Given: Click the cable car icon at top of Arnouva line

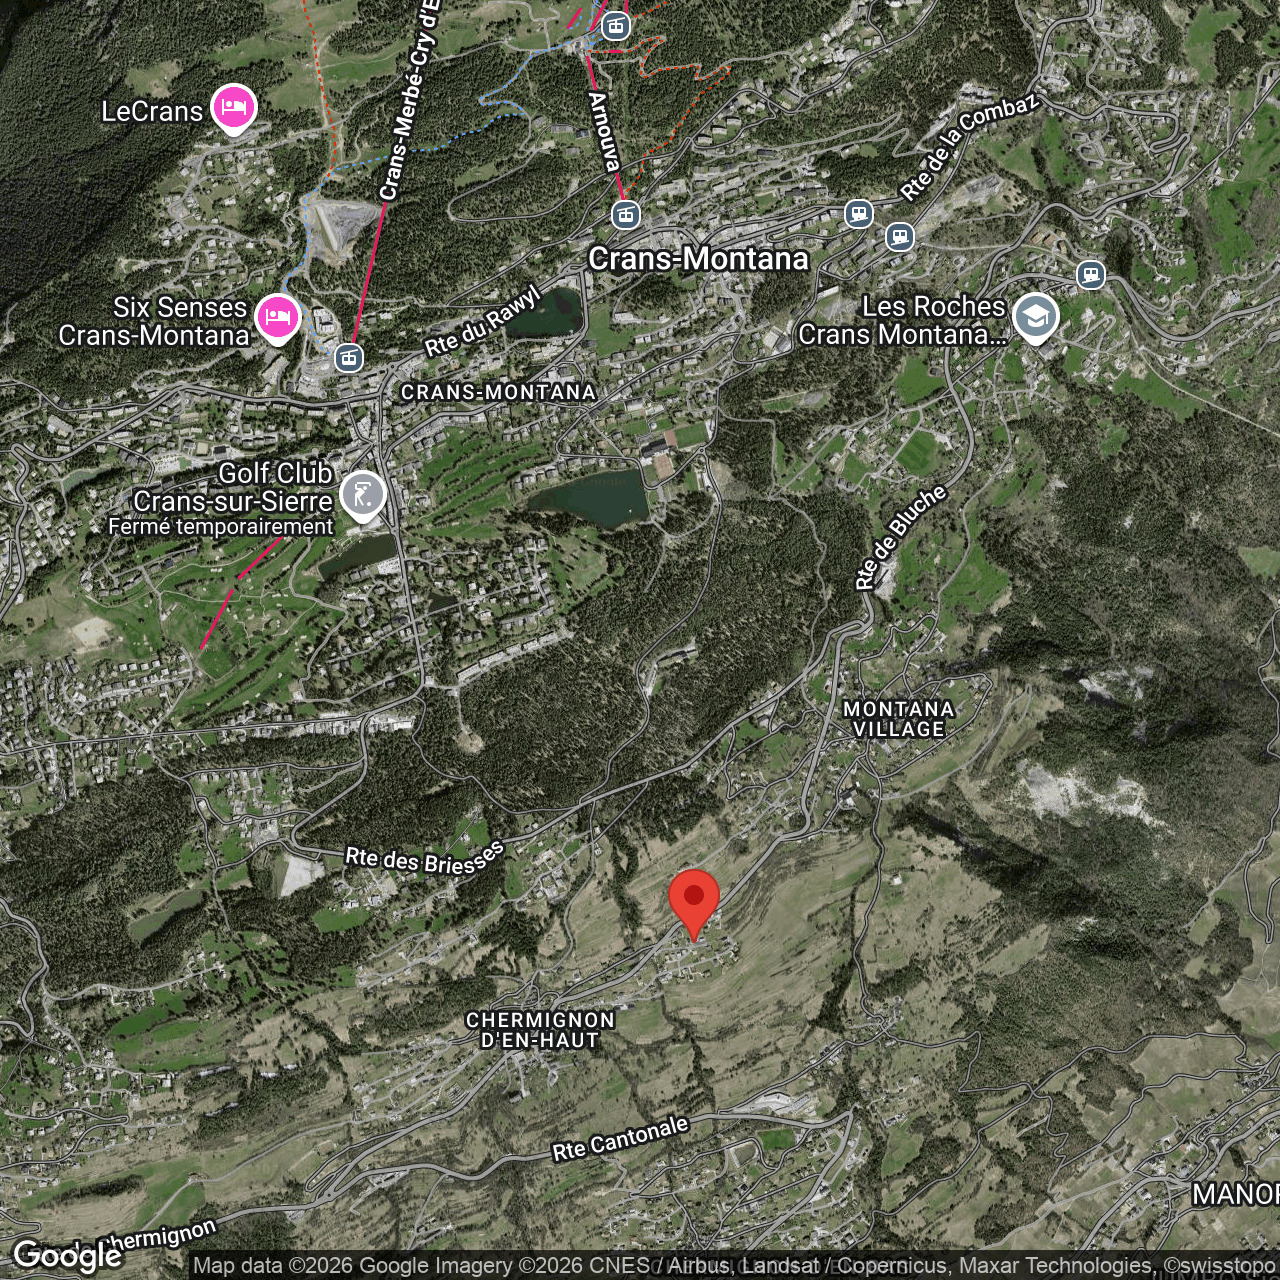Looking at the screenshot, I should (x=616, y=26).
